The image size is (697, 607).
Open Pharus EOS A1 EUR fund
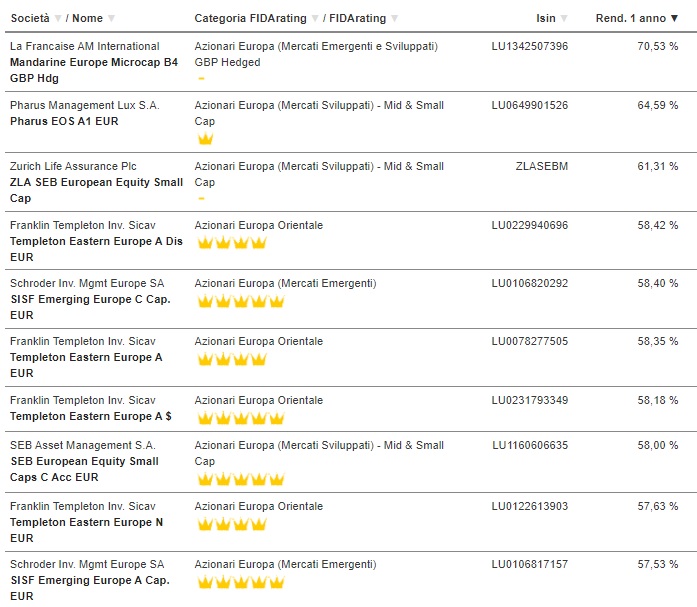click(64, 121)
